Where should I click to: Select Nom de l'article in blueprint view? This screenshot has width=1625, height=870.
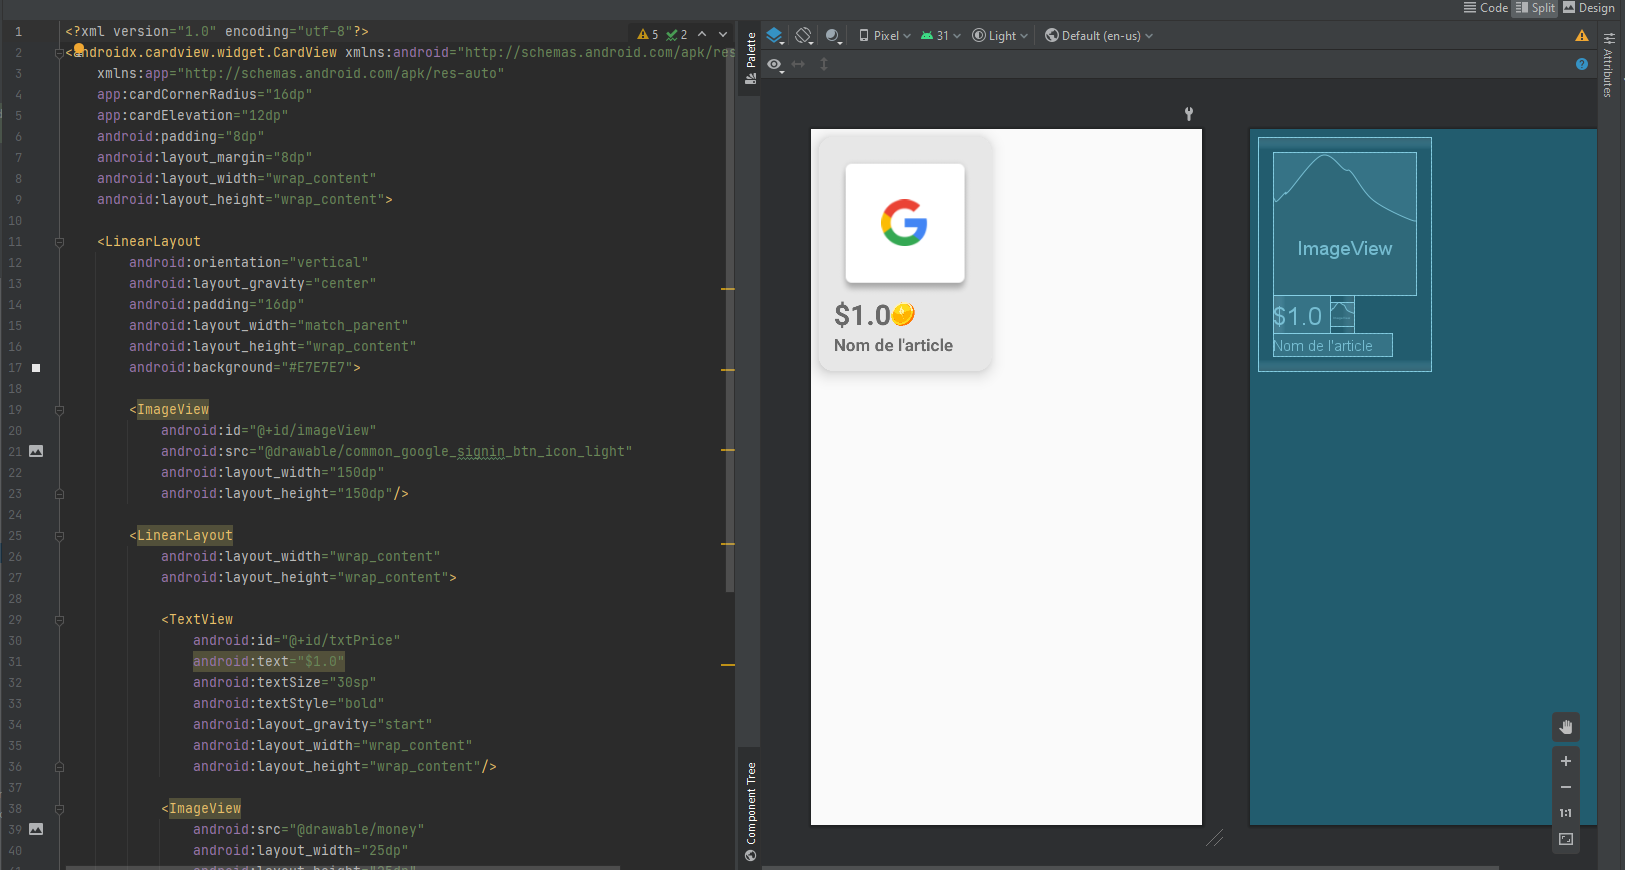[1332, 345]
